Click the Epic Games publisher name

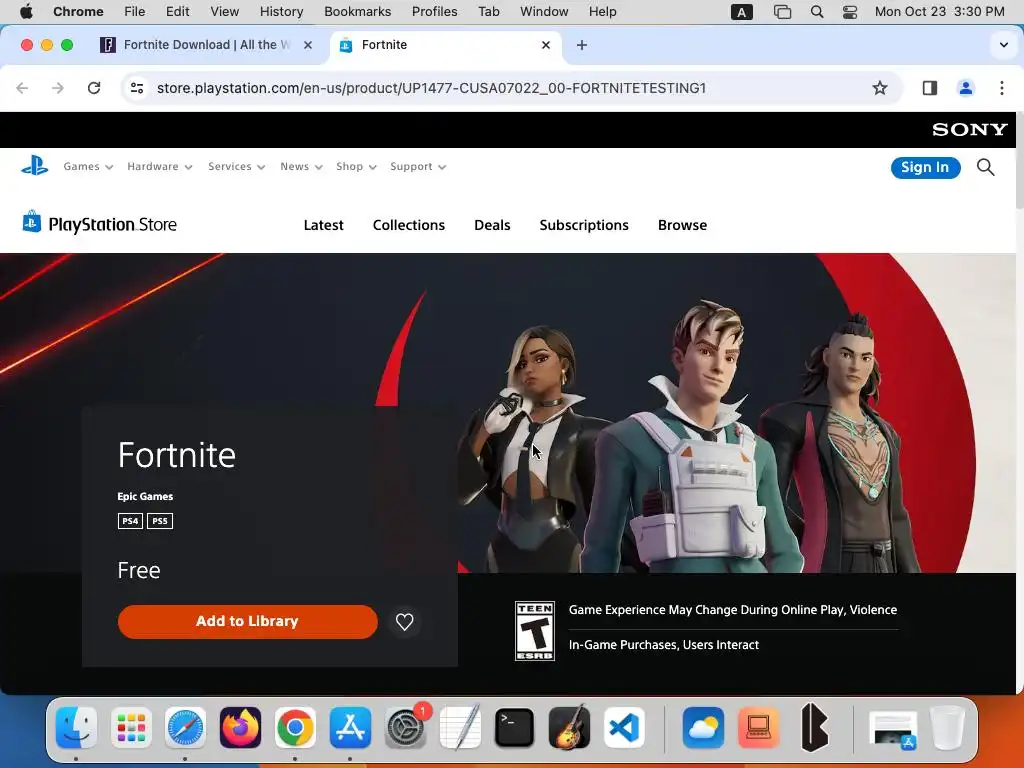145,496
